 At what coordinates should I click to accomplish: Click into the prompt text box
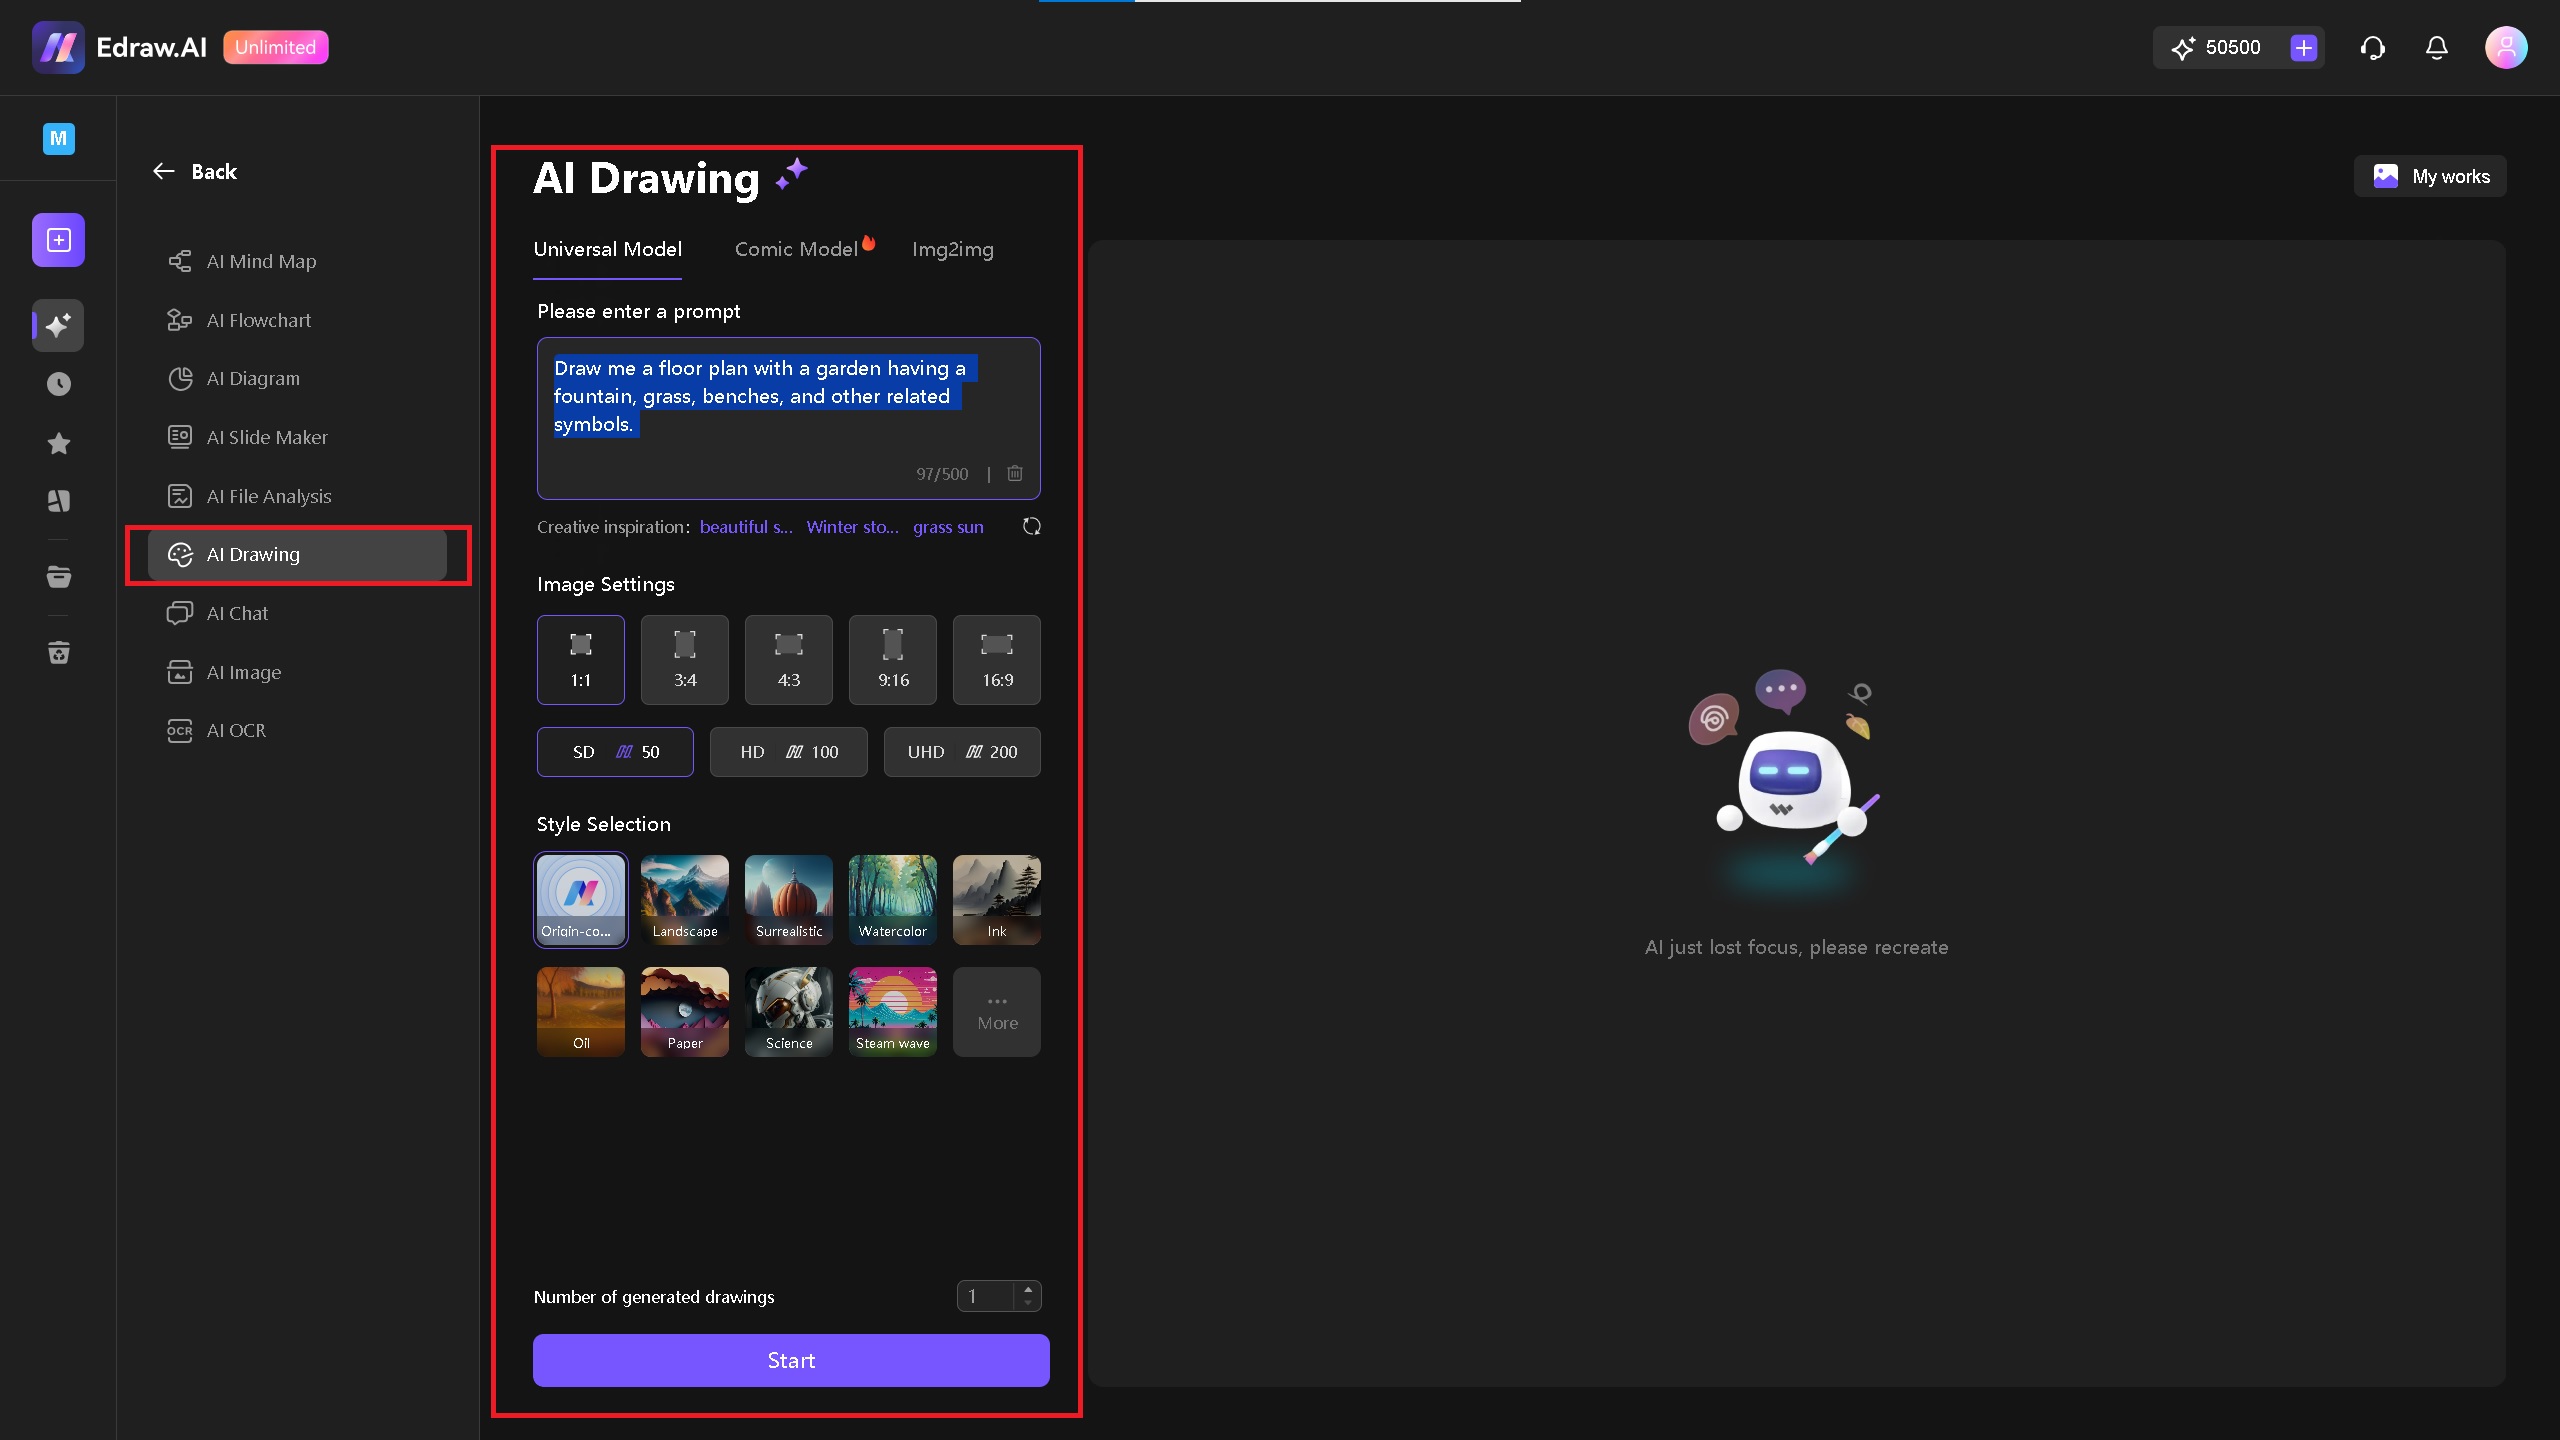(788, 418)
